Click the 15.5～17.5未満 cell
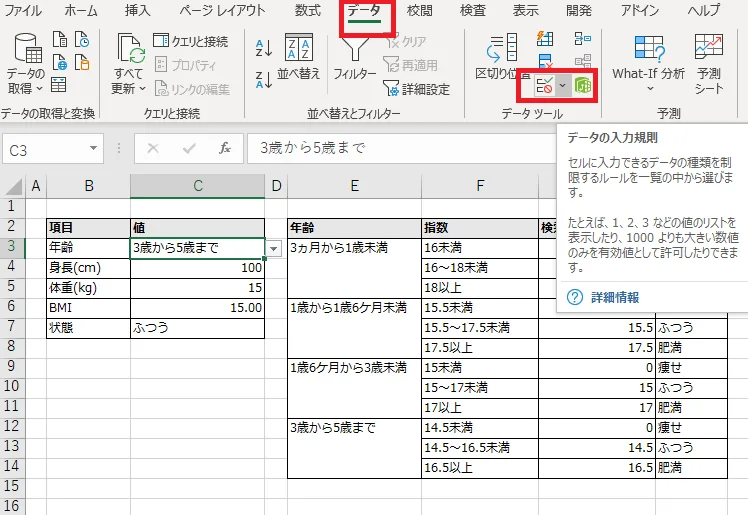The height and width of the screenshot is (515, 748). pyautogui.click(x=480, y=328)
